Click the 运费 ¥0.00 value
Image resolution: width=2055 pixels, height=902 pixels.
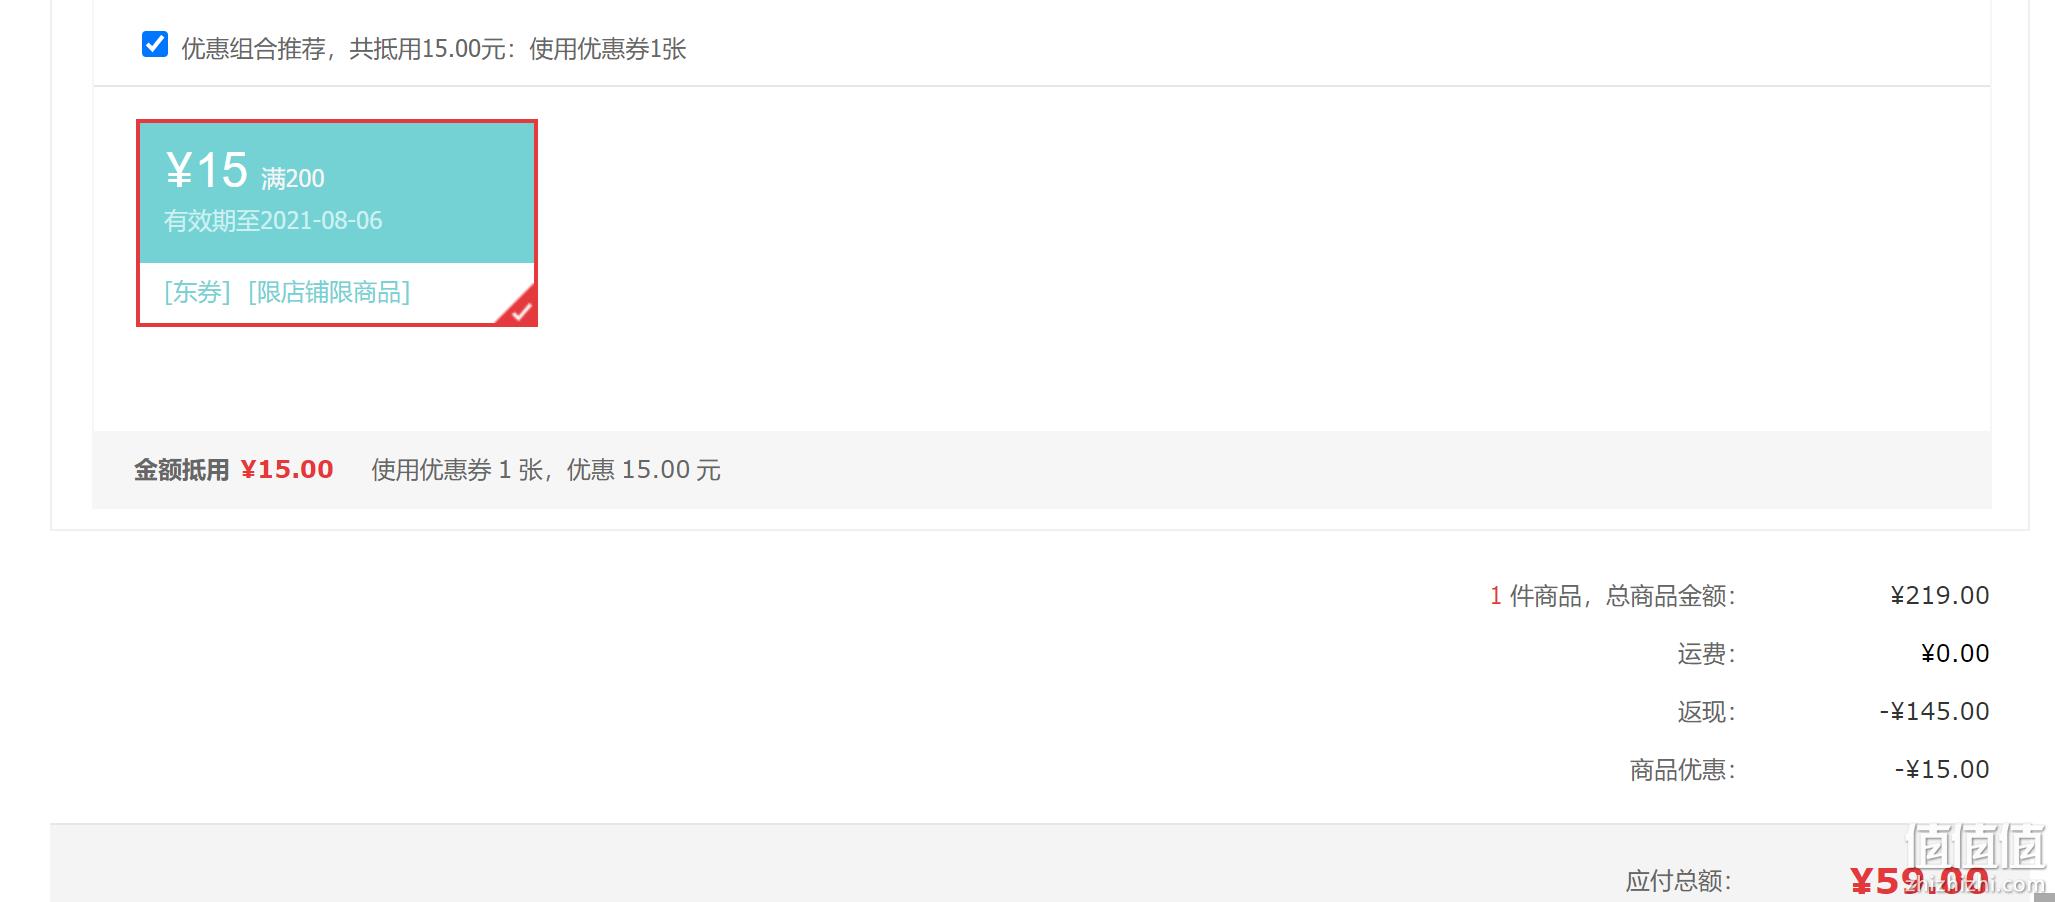(x=1955, y=654)
